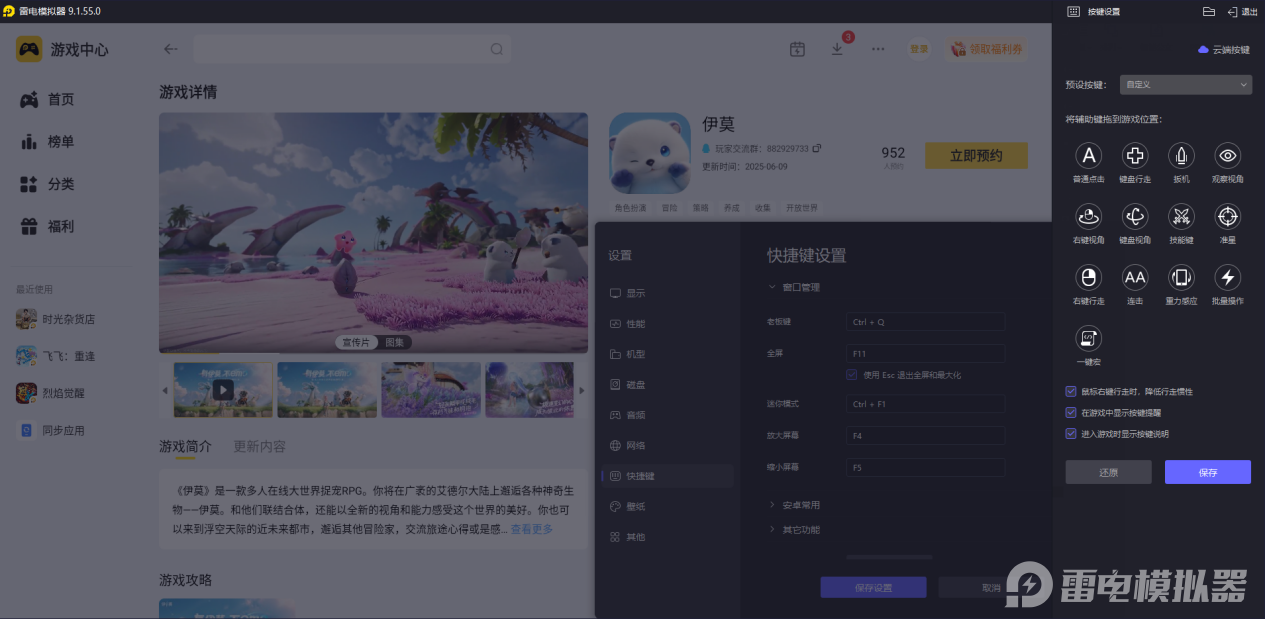Disable 使用 Esc 退出全屏和最大化 option
1265x619 pixels.
point(851,375)
